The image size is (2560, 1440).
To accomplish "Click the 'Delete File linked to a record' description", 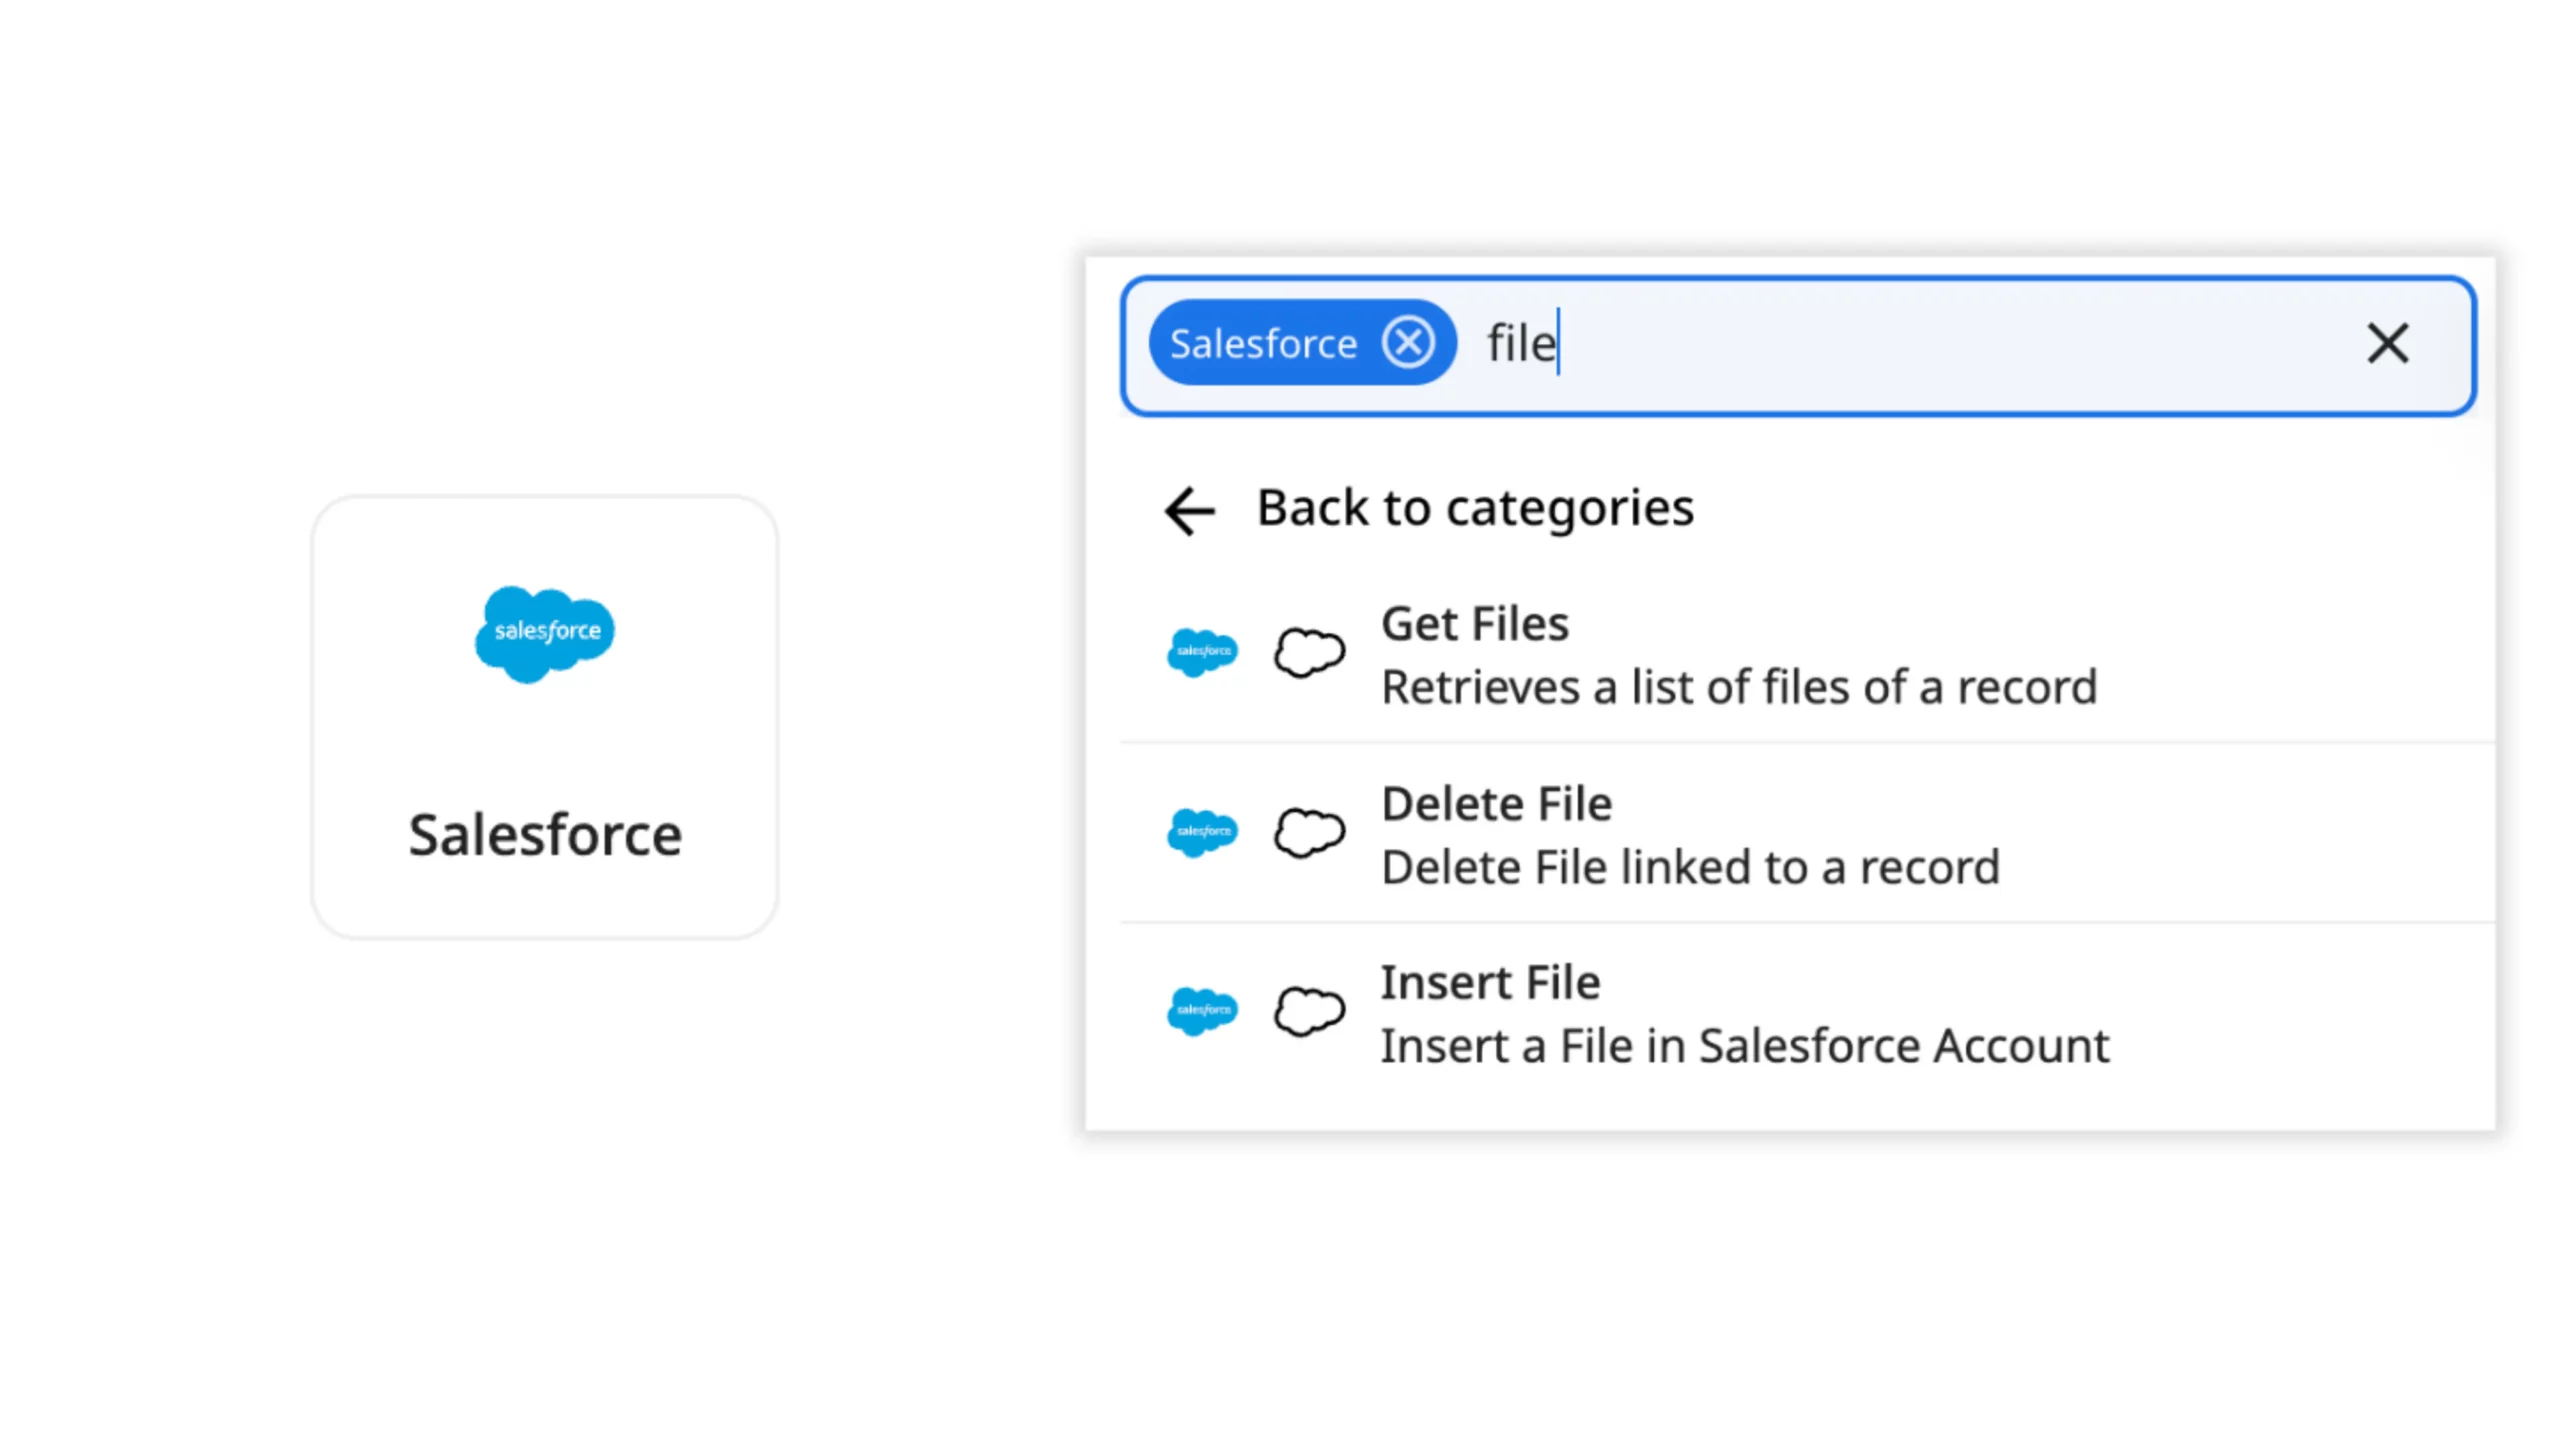I will pos(1690,868).
